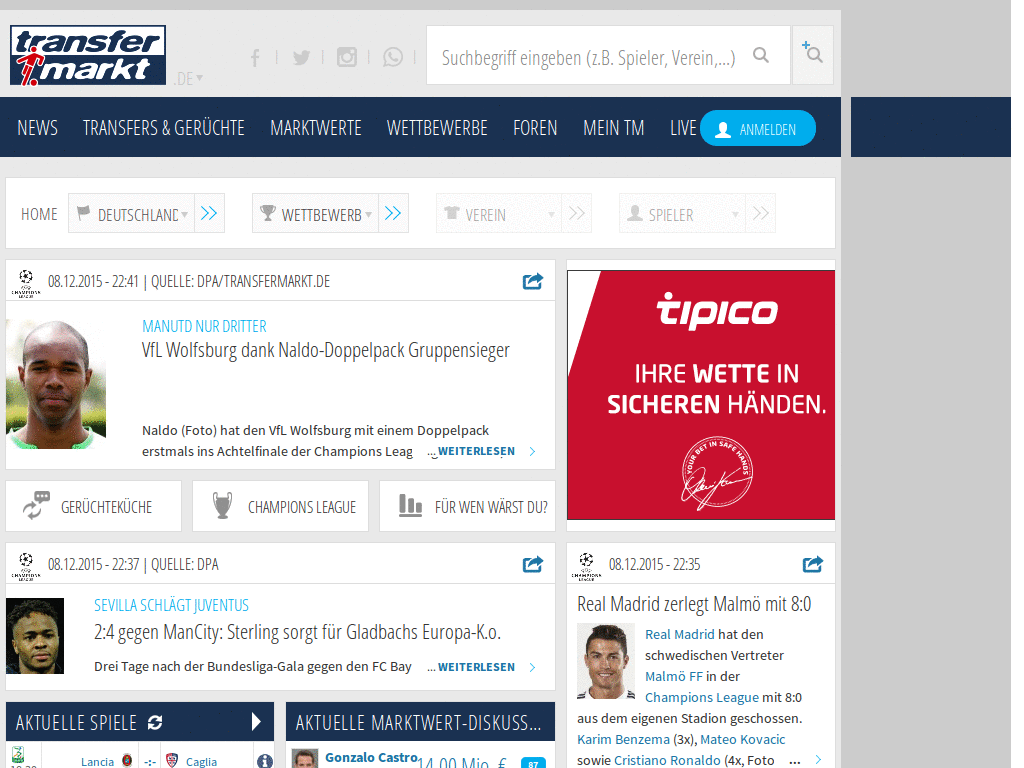Click Mateo Kovacic link

743,739
